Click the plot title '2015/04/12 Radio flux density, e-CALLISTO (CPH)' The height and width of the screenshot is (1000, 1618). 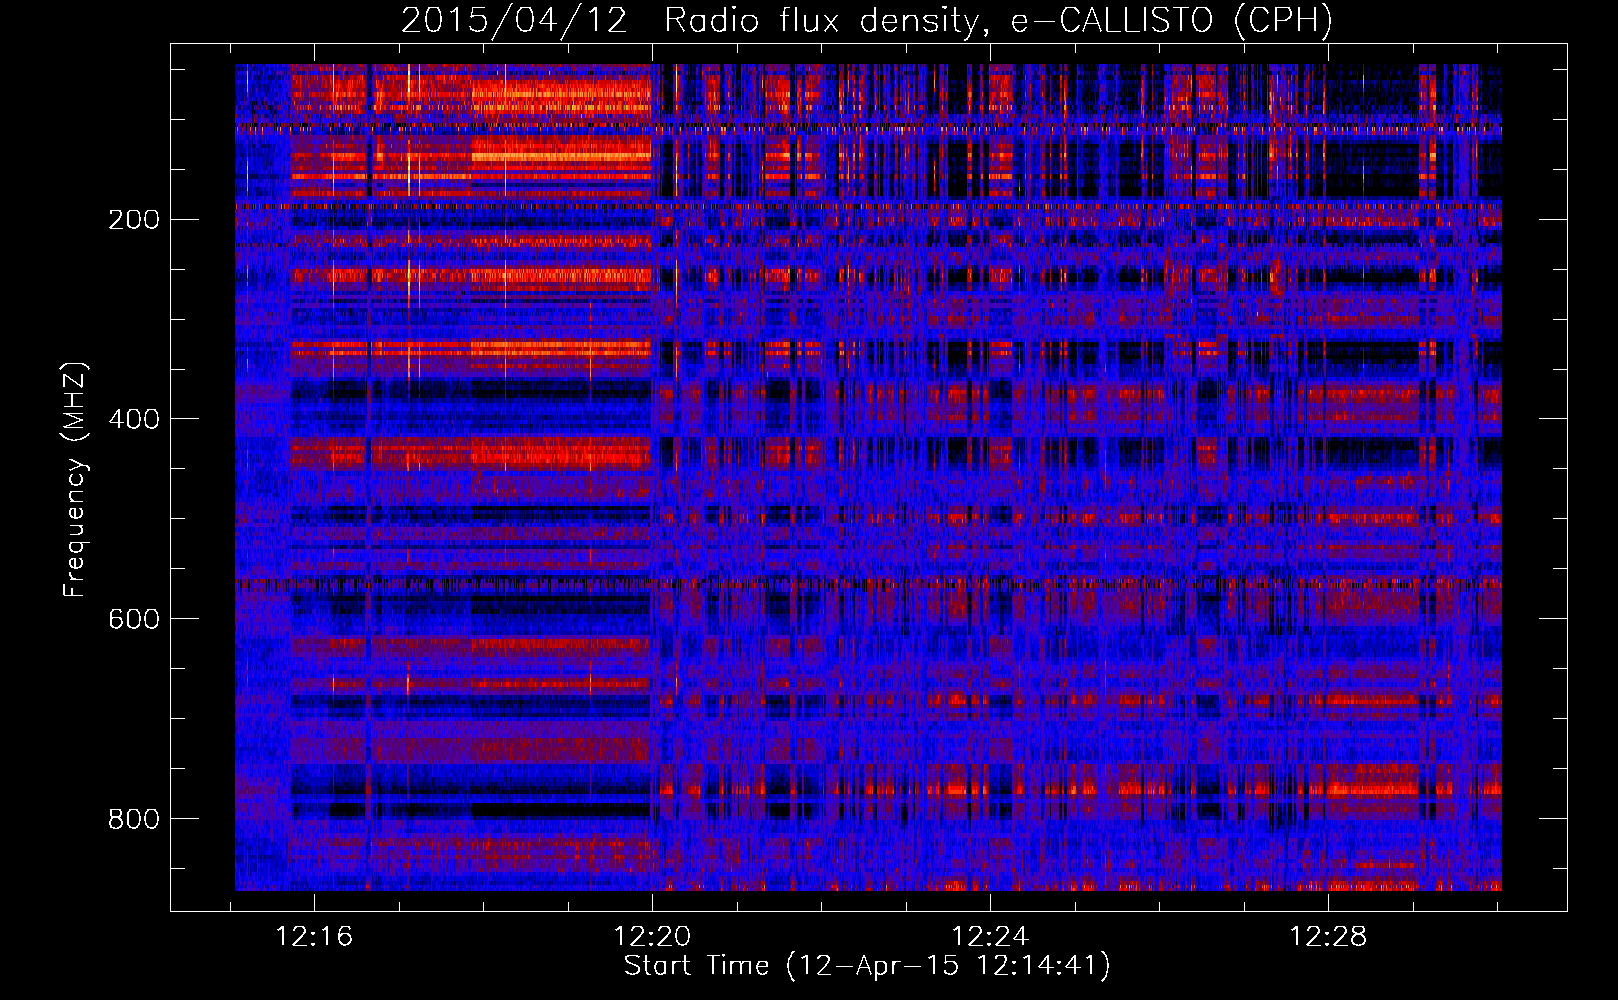click(867, 20)
